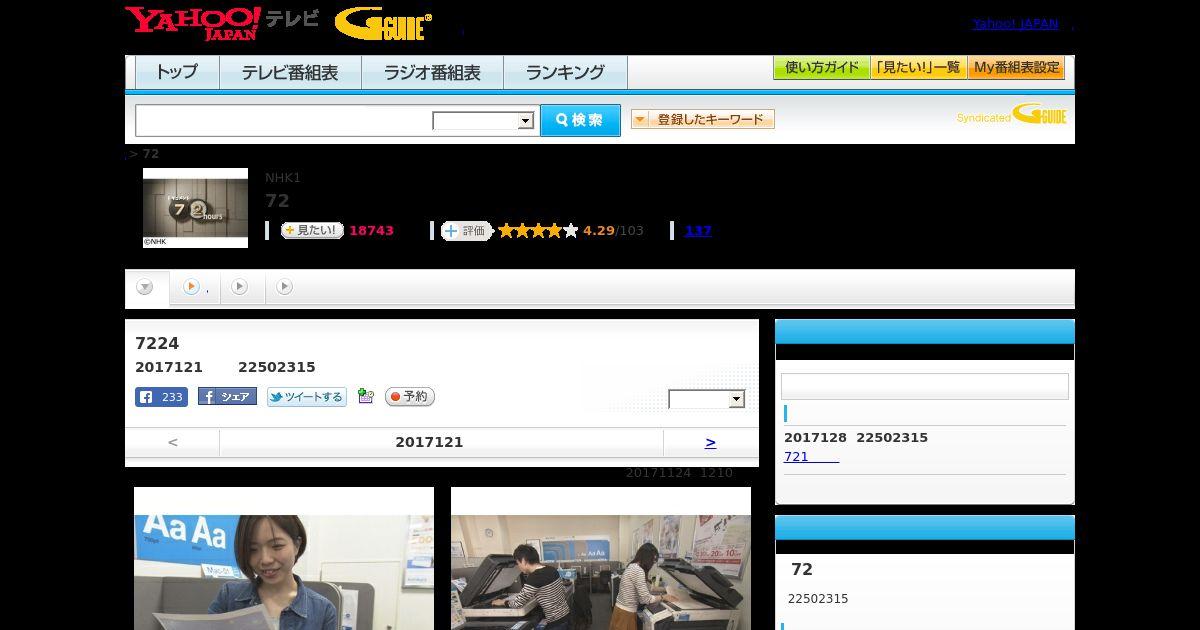Open the 72 hours program thumbnail
The height and width of the screenshot is (630, 1200).
tap(195, 208)
